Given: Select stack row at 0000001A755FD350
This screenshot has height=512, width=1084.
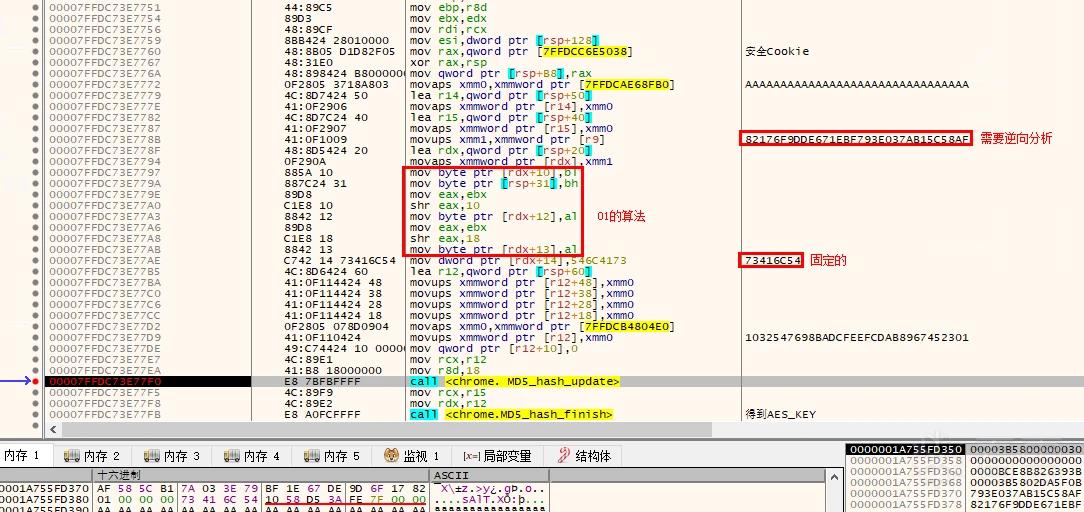Looking at the screenshot, I should pos(964,450).
